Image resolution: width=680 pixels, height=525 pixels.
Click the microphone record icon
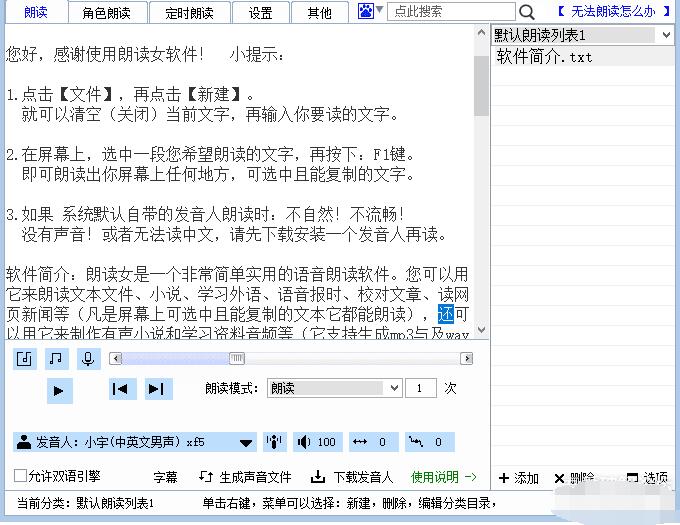point(88,359)
